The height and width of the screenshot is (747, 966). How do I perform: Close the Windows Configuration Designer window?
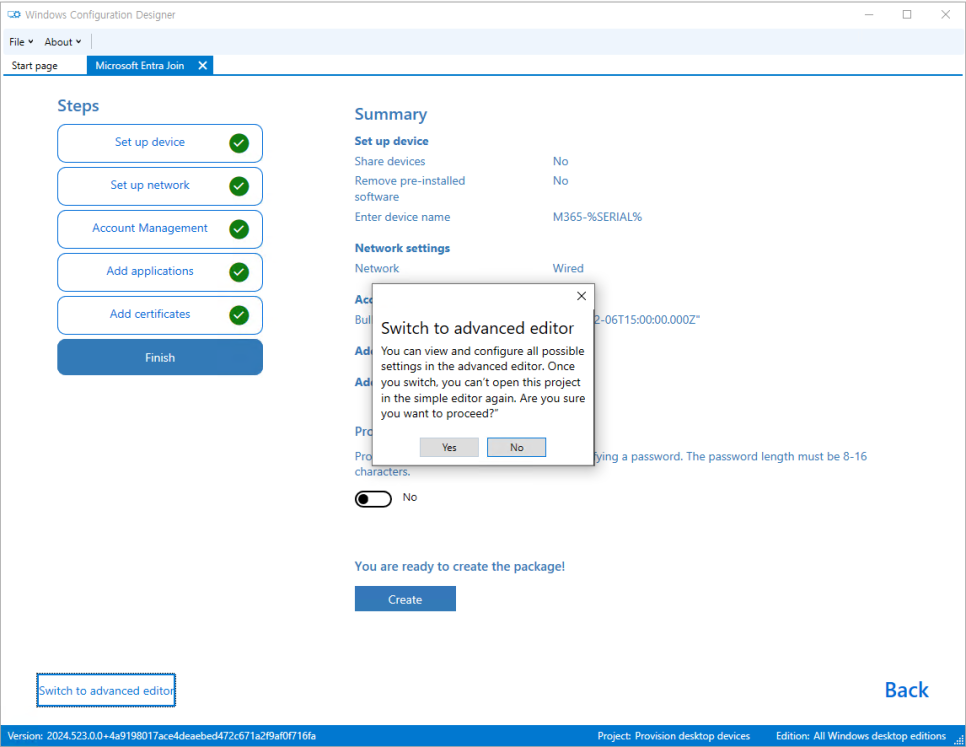coord(946,14)
